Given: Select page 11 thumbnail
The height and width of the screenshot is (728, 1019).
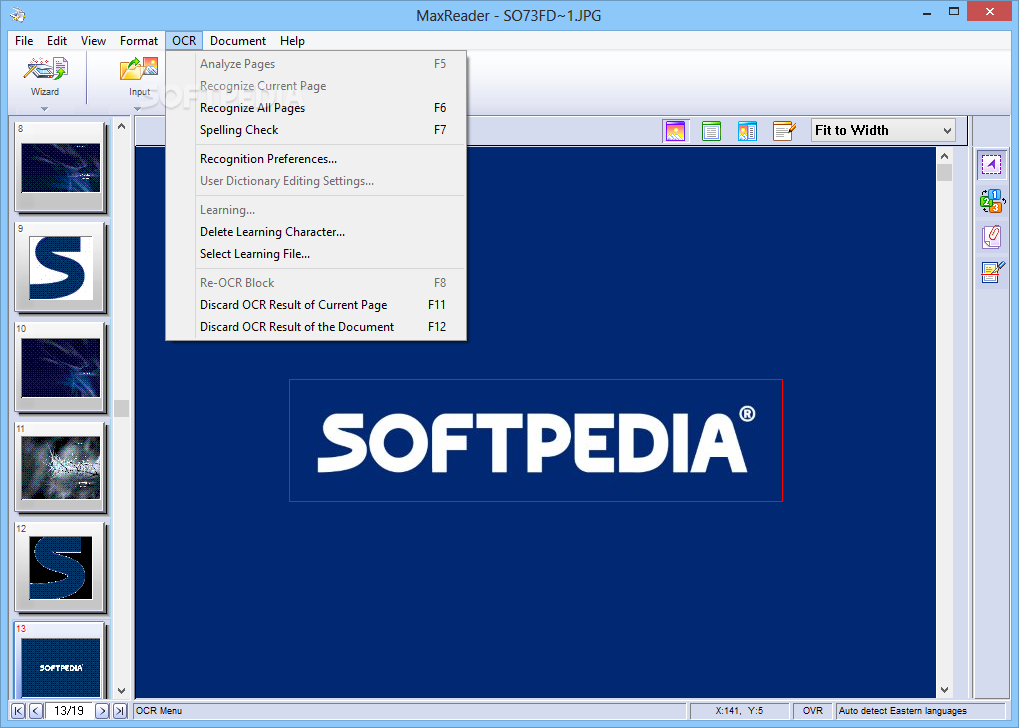Looking at the screenshot, I should pyautogui.click(x=60, y=467).
